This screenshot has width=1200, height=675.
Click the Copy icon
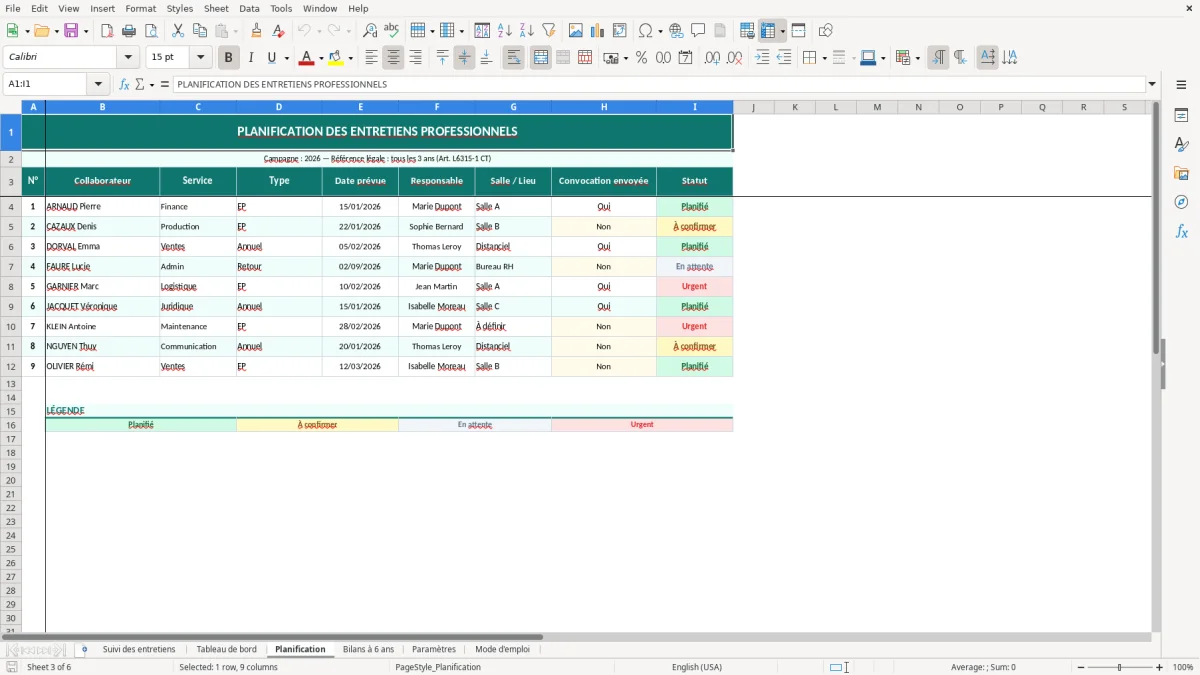point(199,31)
